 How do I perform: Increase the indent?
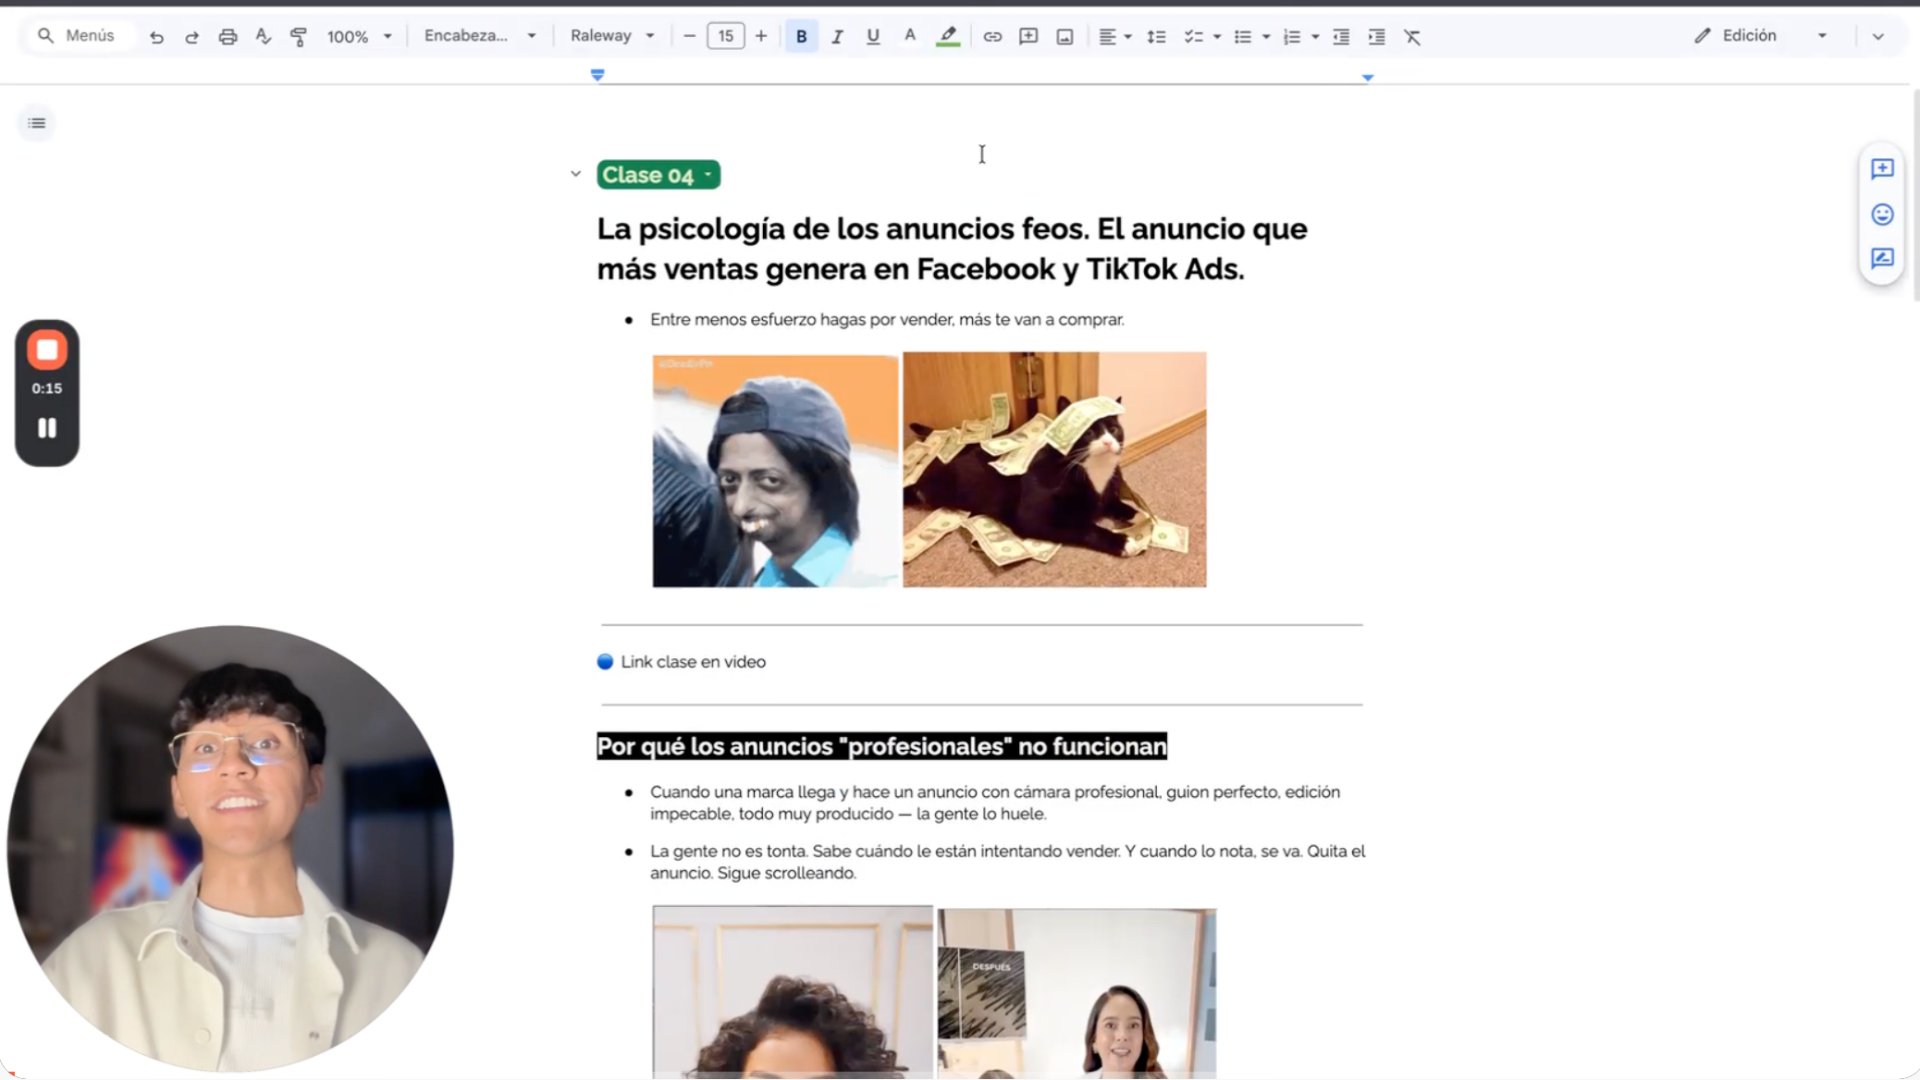pos(1377,37)
